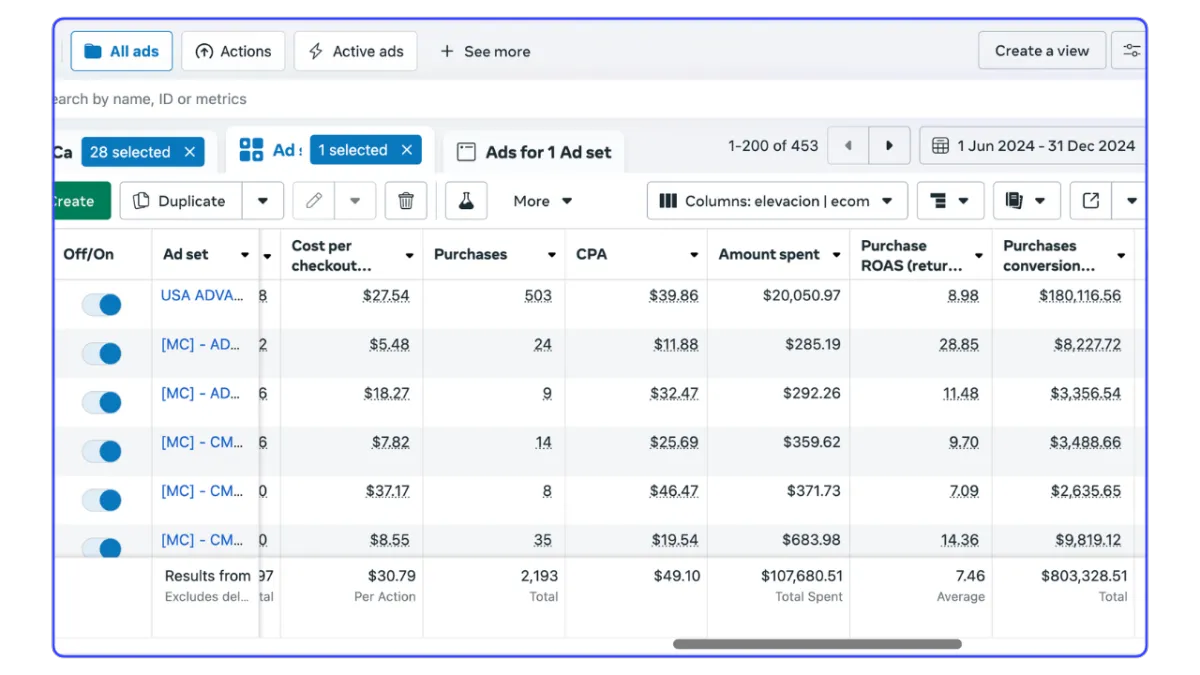
Task: Open the date range 1 Jun 2024 - 31 Dec 2024
Action: pyautogui.click(x=1033, y=146)
